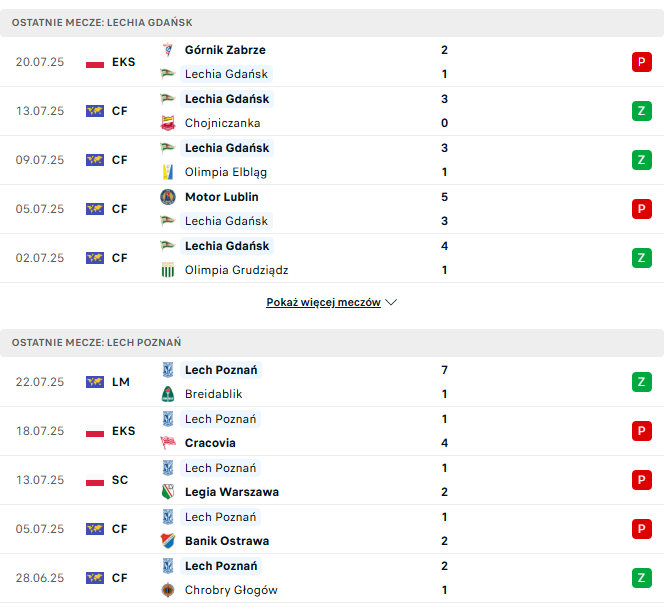Click the Motor Lublin round badge
The width and height of the screenshot is (666, 609).
[x=168, y=197]
